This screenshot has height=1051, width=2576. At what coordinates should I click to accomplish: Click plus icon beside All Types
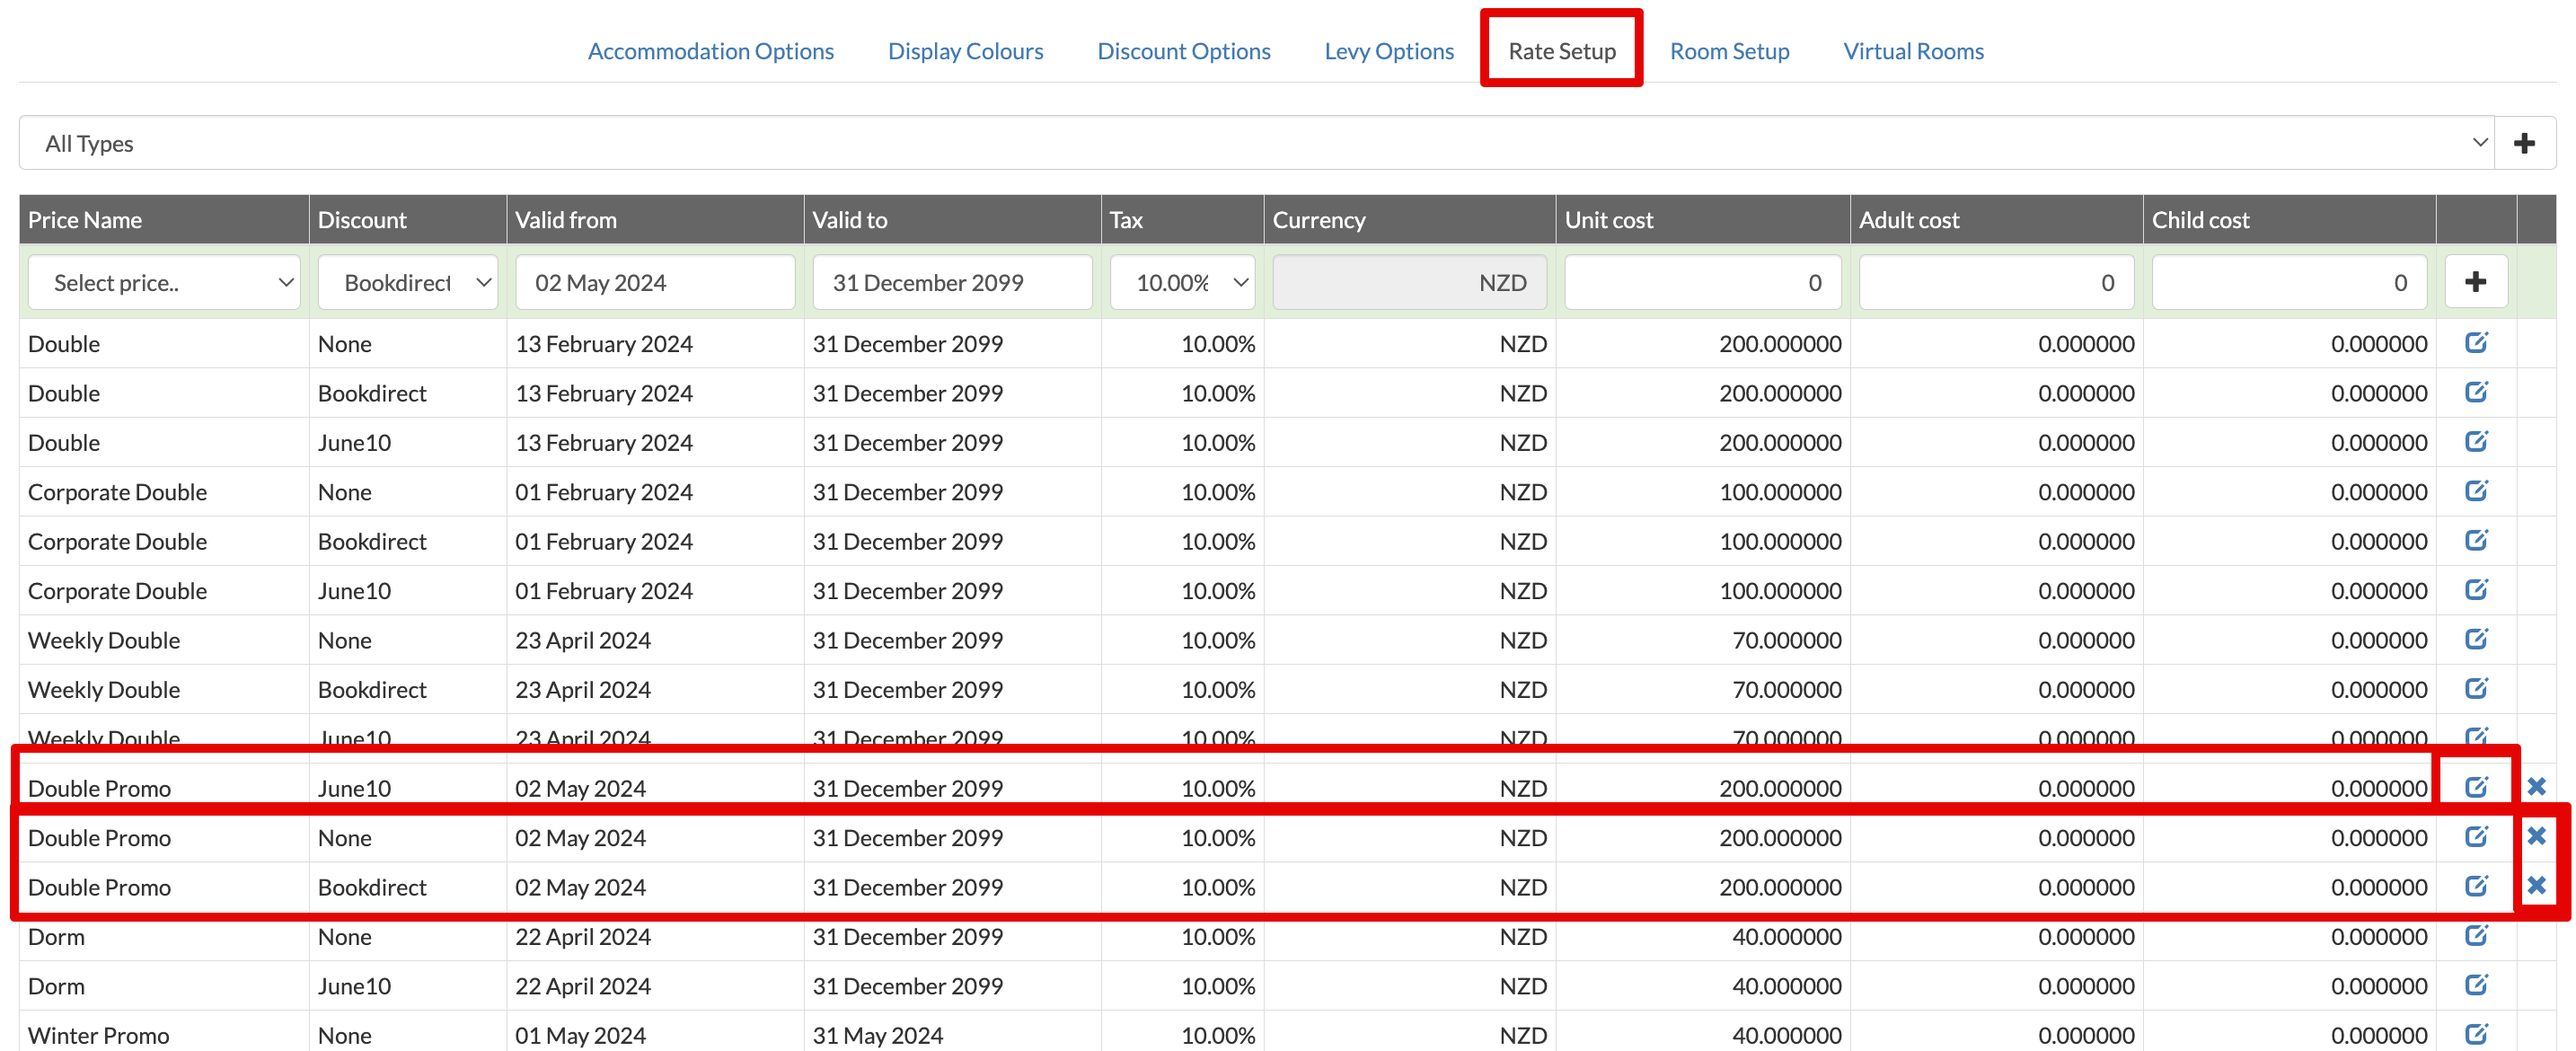2524,143
